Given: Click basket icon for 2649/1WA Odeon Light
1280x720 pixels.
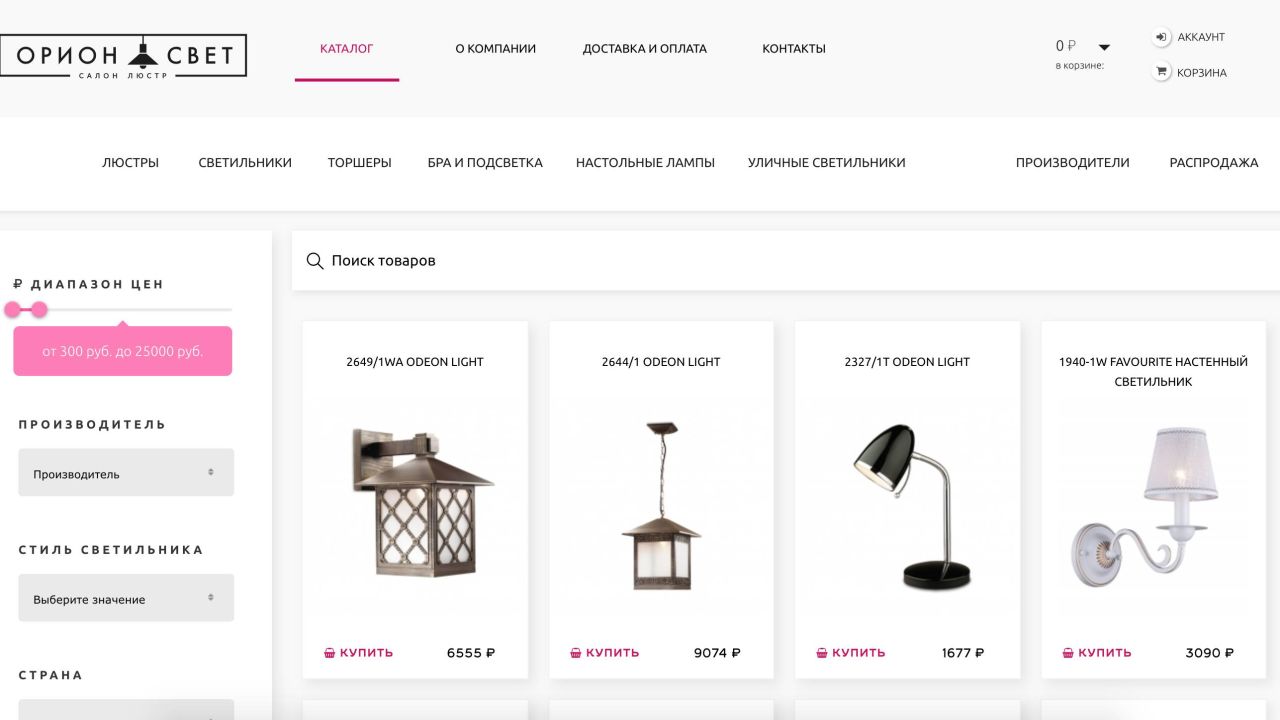Looking at the screenshot, I should click(329, 653).
